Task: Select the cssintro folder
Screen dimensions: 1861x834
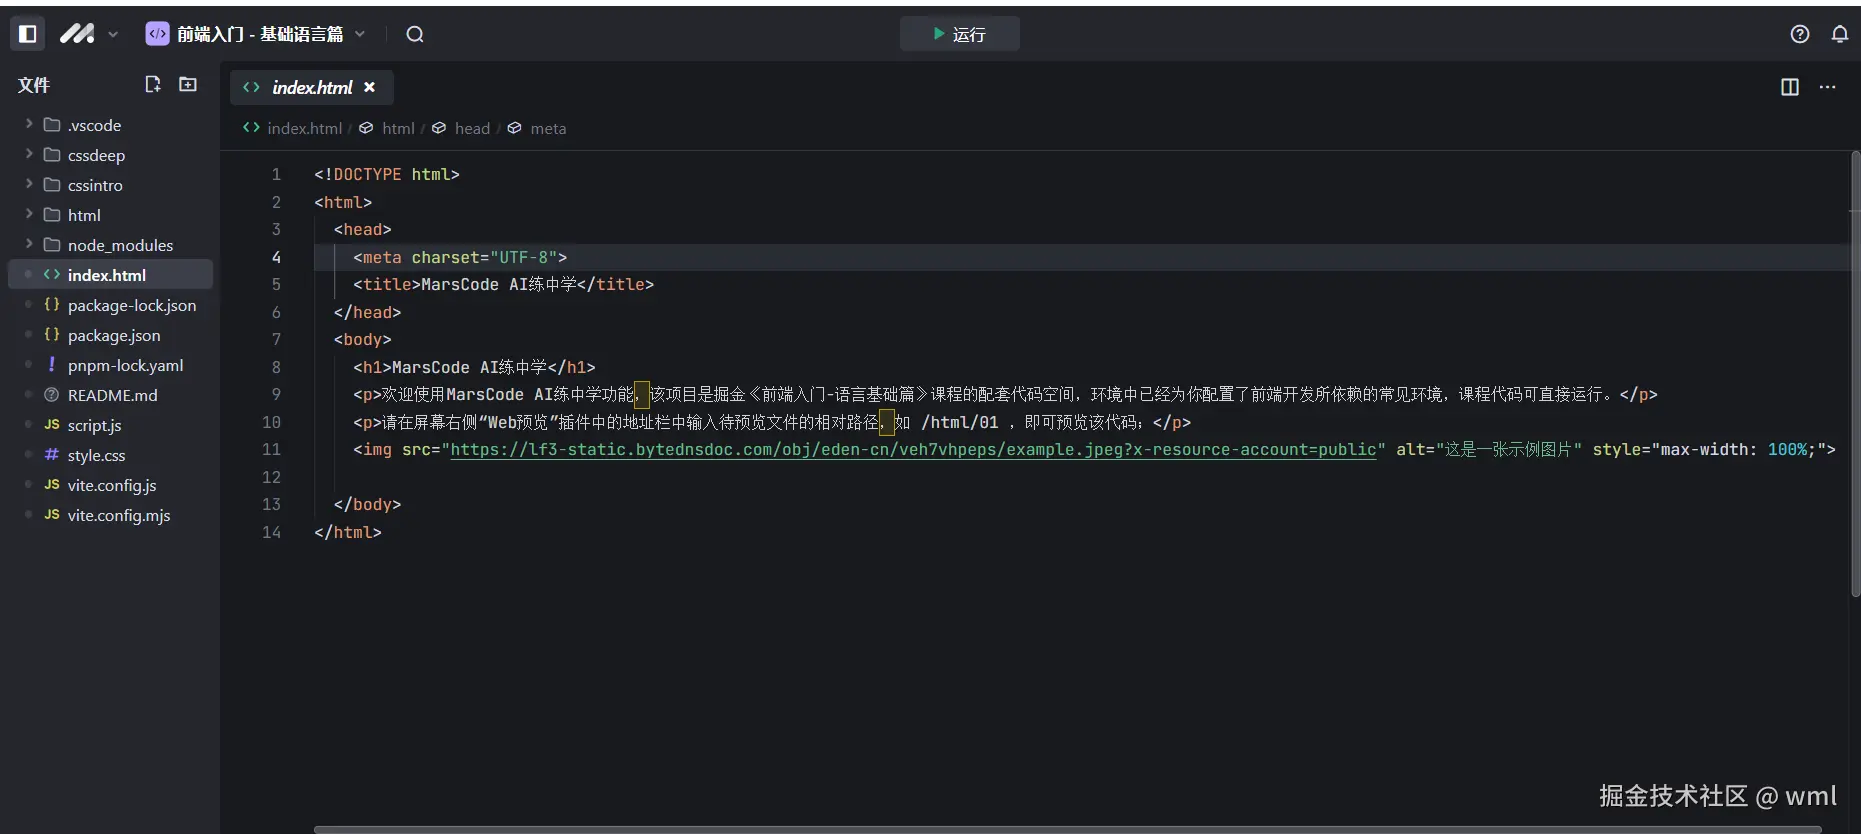Action: pos(110,185)
